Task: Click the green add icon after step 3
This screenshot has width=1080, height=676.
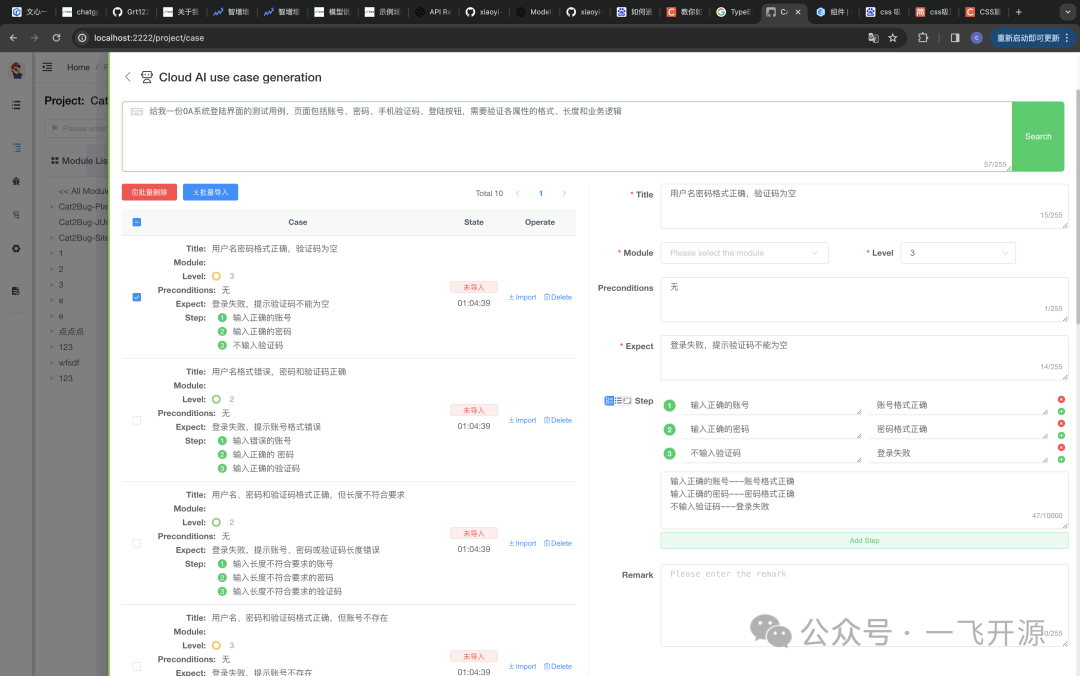Action: tap(1061, 459)
